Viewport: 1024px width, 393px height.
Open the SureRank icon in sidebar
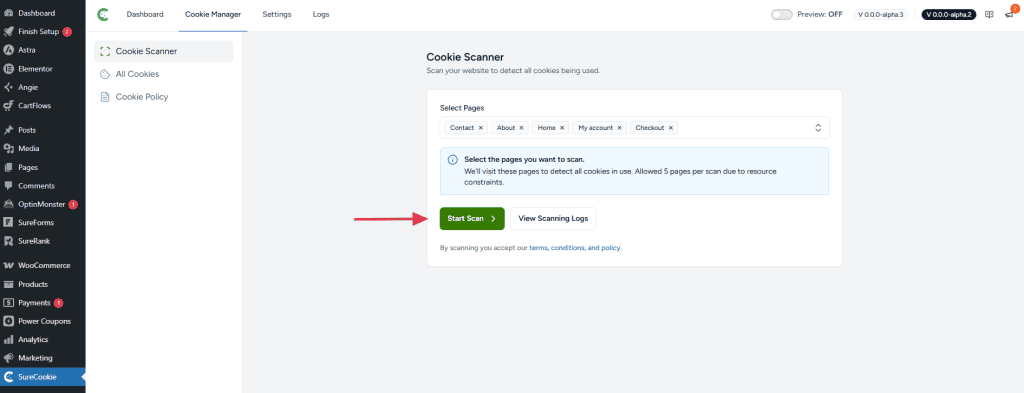click(x=8, y=241)
